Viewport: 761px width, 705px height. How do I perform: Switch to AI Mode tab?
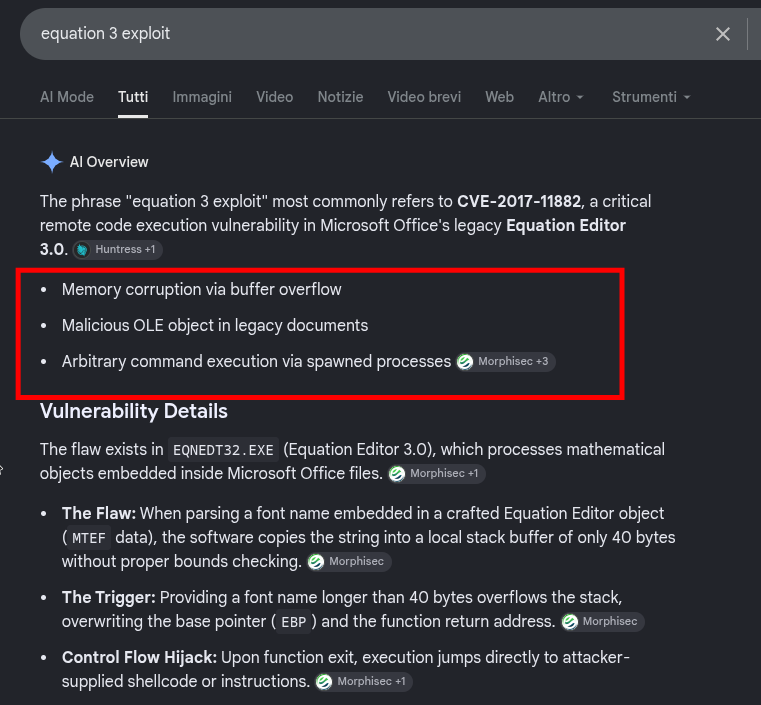pos(67,97)
